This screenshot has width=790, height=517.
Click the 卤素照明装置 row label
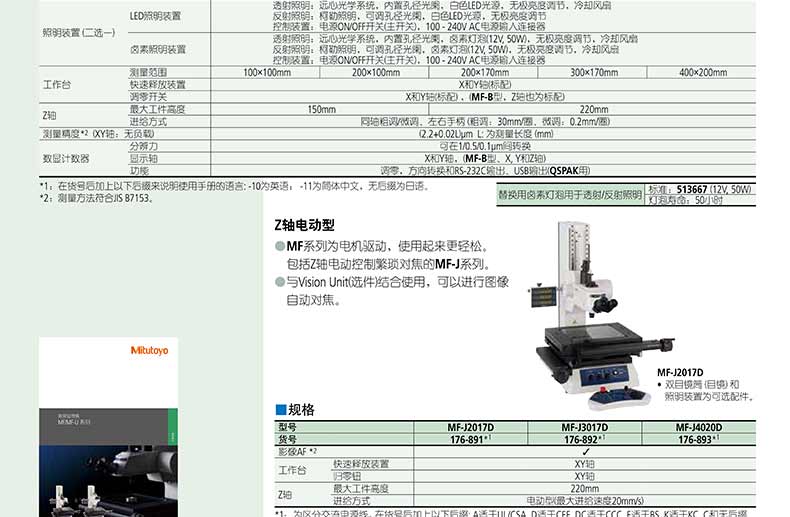point(156,49)
